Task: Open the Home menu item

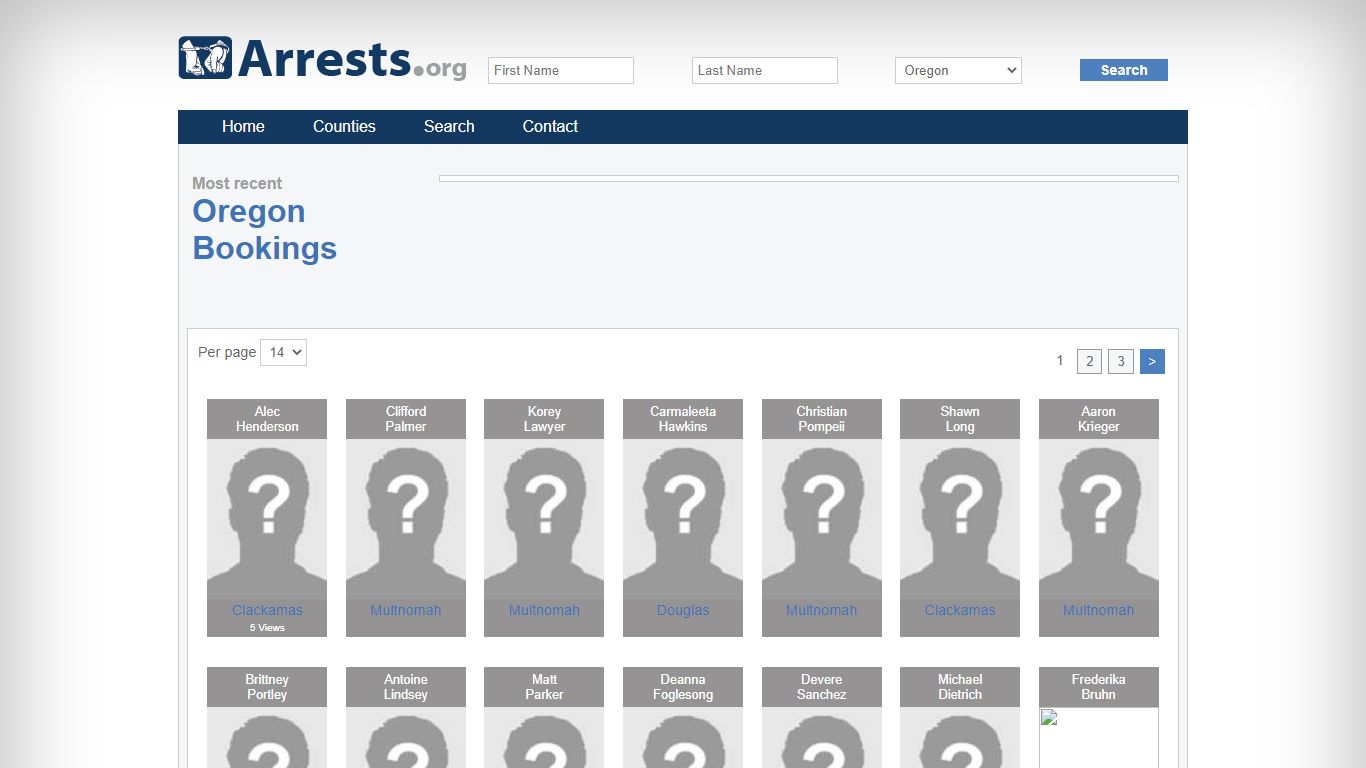Action: [x=243, y=126]
